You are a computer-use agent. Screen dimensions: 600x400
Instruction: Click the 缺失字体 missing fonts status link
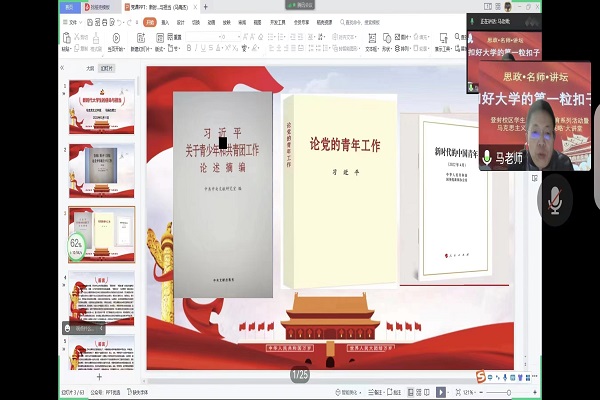[x=141, y=392]
